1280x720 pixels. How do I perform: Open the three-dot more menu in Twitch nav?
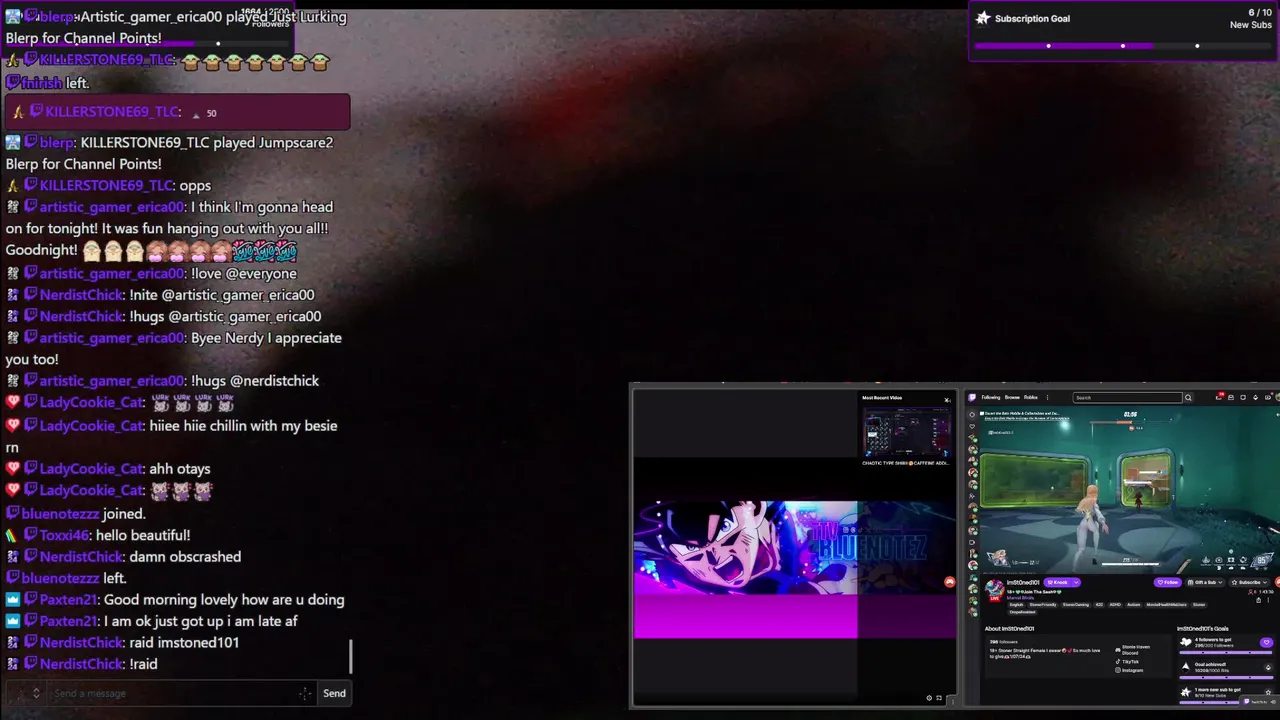pos(1047,397)
